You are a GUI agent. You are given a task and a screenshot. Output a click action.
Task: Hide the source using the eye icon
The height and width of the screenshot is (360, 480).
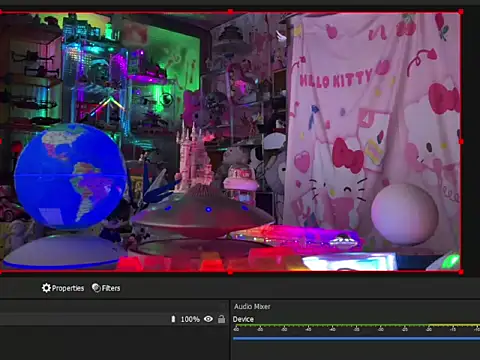click(x=208, y=319)
